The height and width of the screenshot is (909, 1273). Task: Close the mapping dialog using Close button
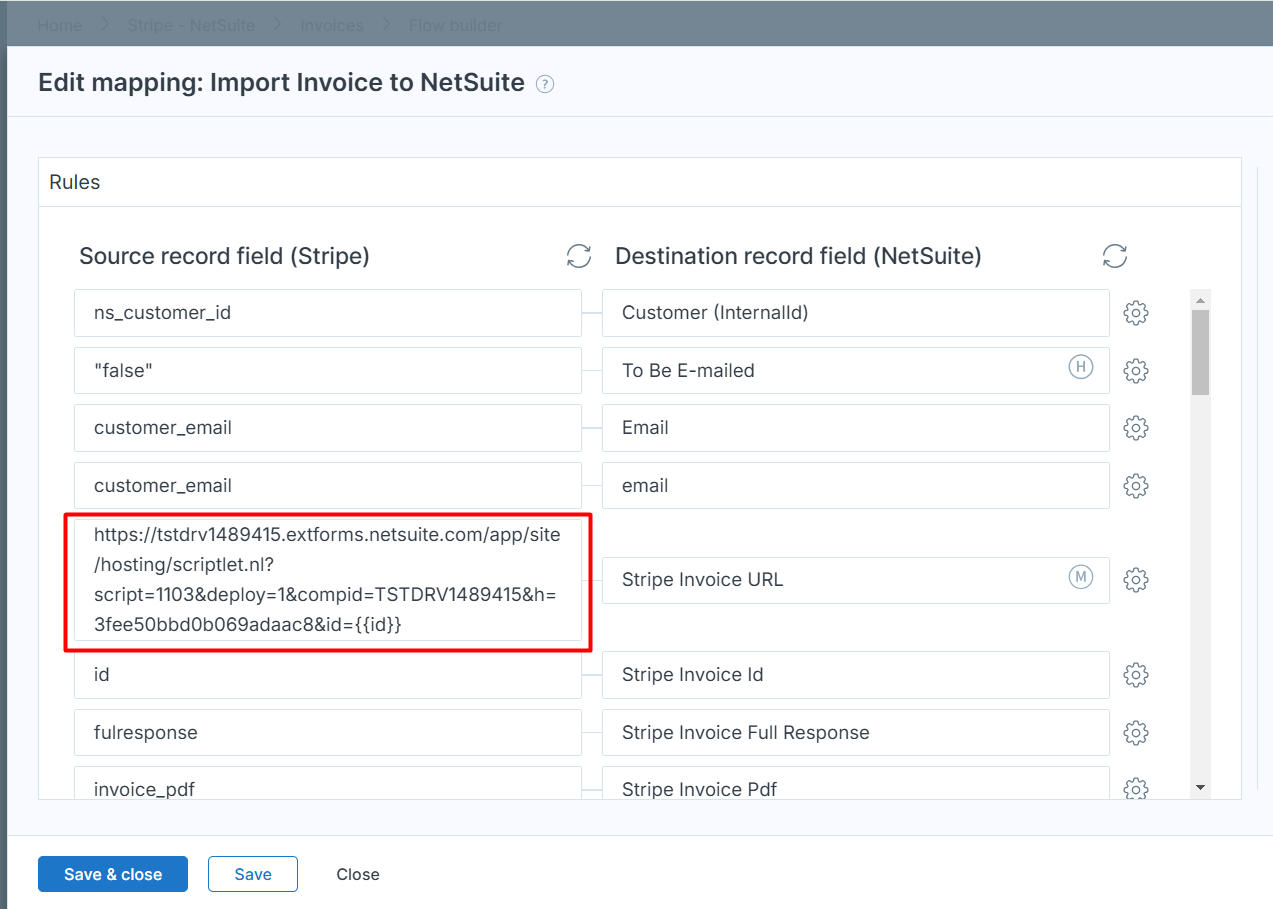pyautogui.click(x=358, y=874)
